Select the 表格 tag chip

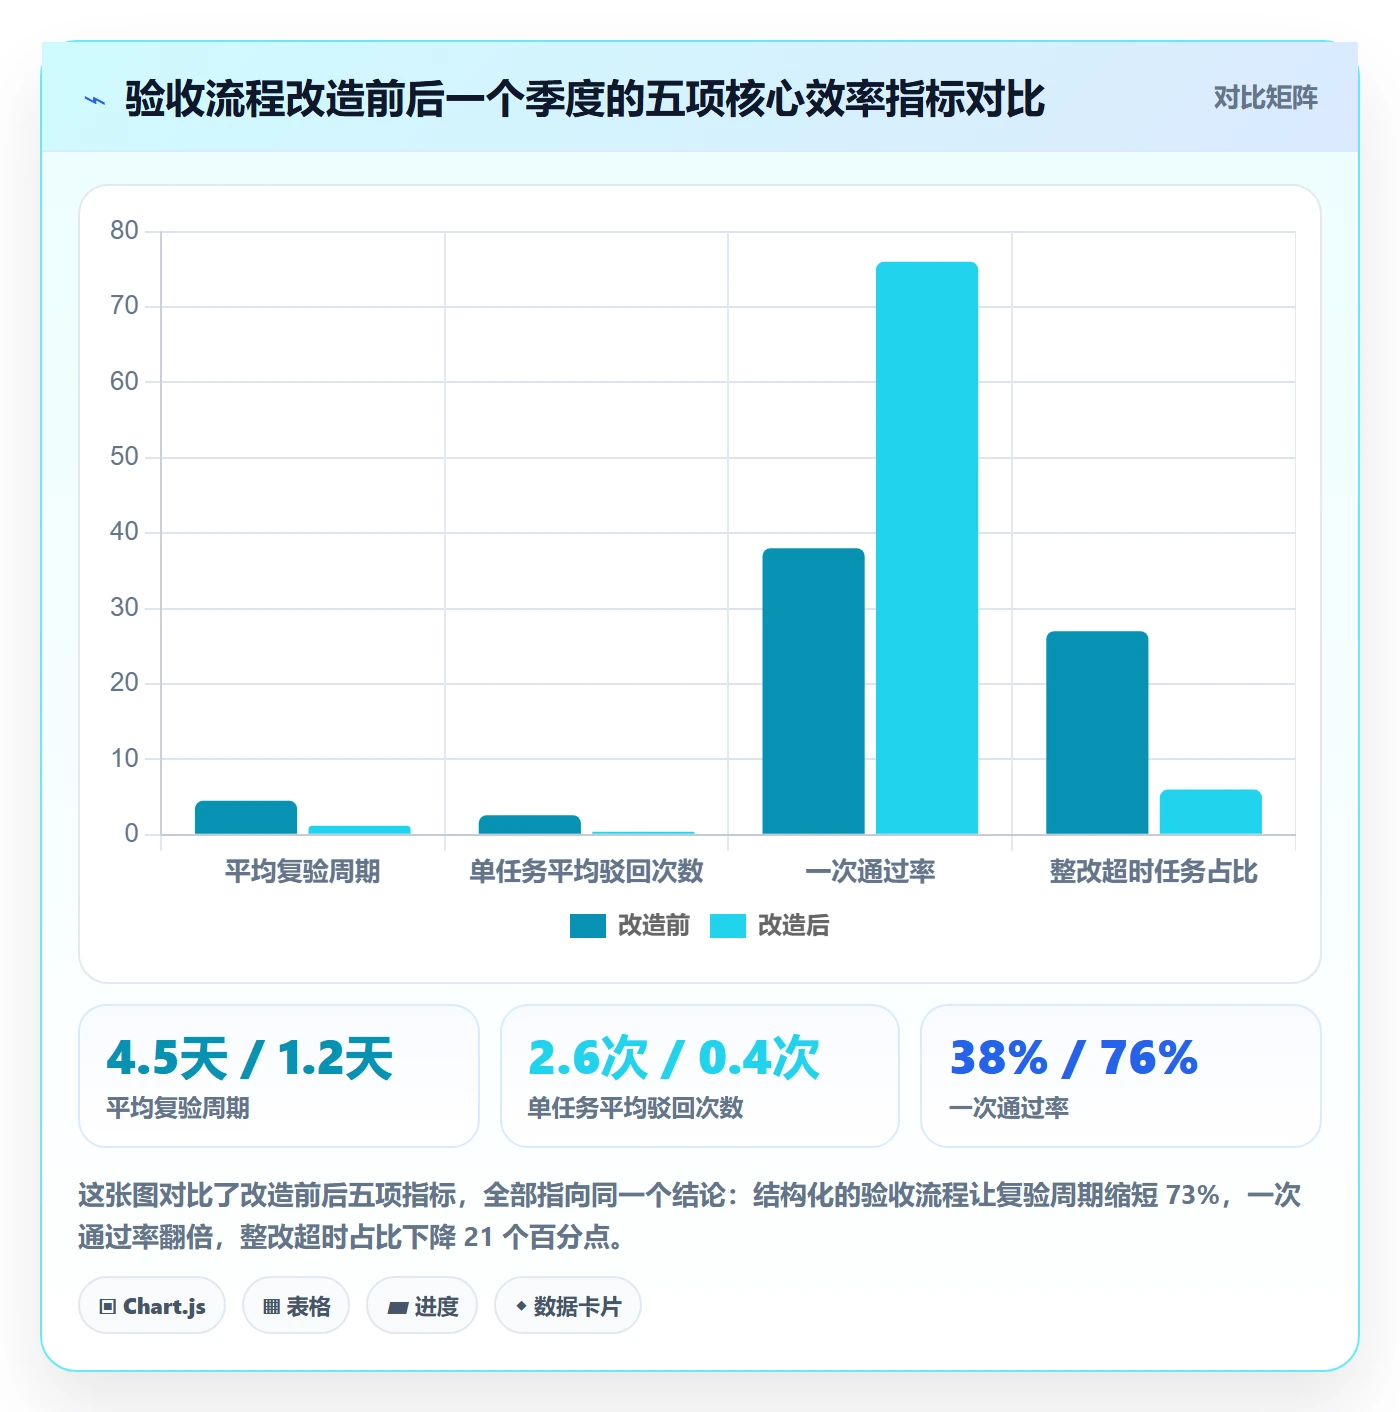point(296,1306)
